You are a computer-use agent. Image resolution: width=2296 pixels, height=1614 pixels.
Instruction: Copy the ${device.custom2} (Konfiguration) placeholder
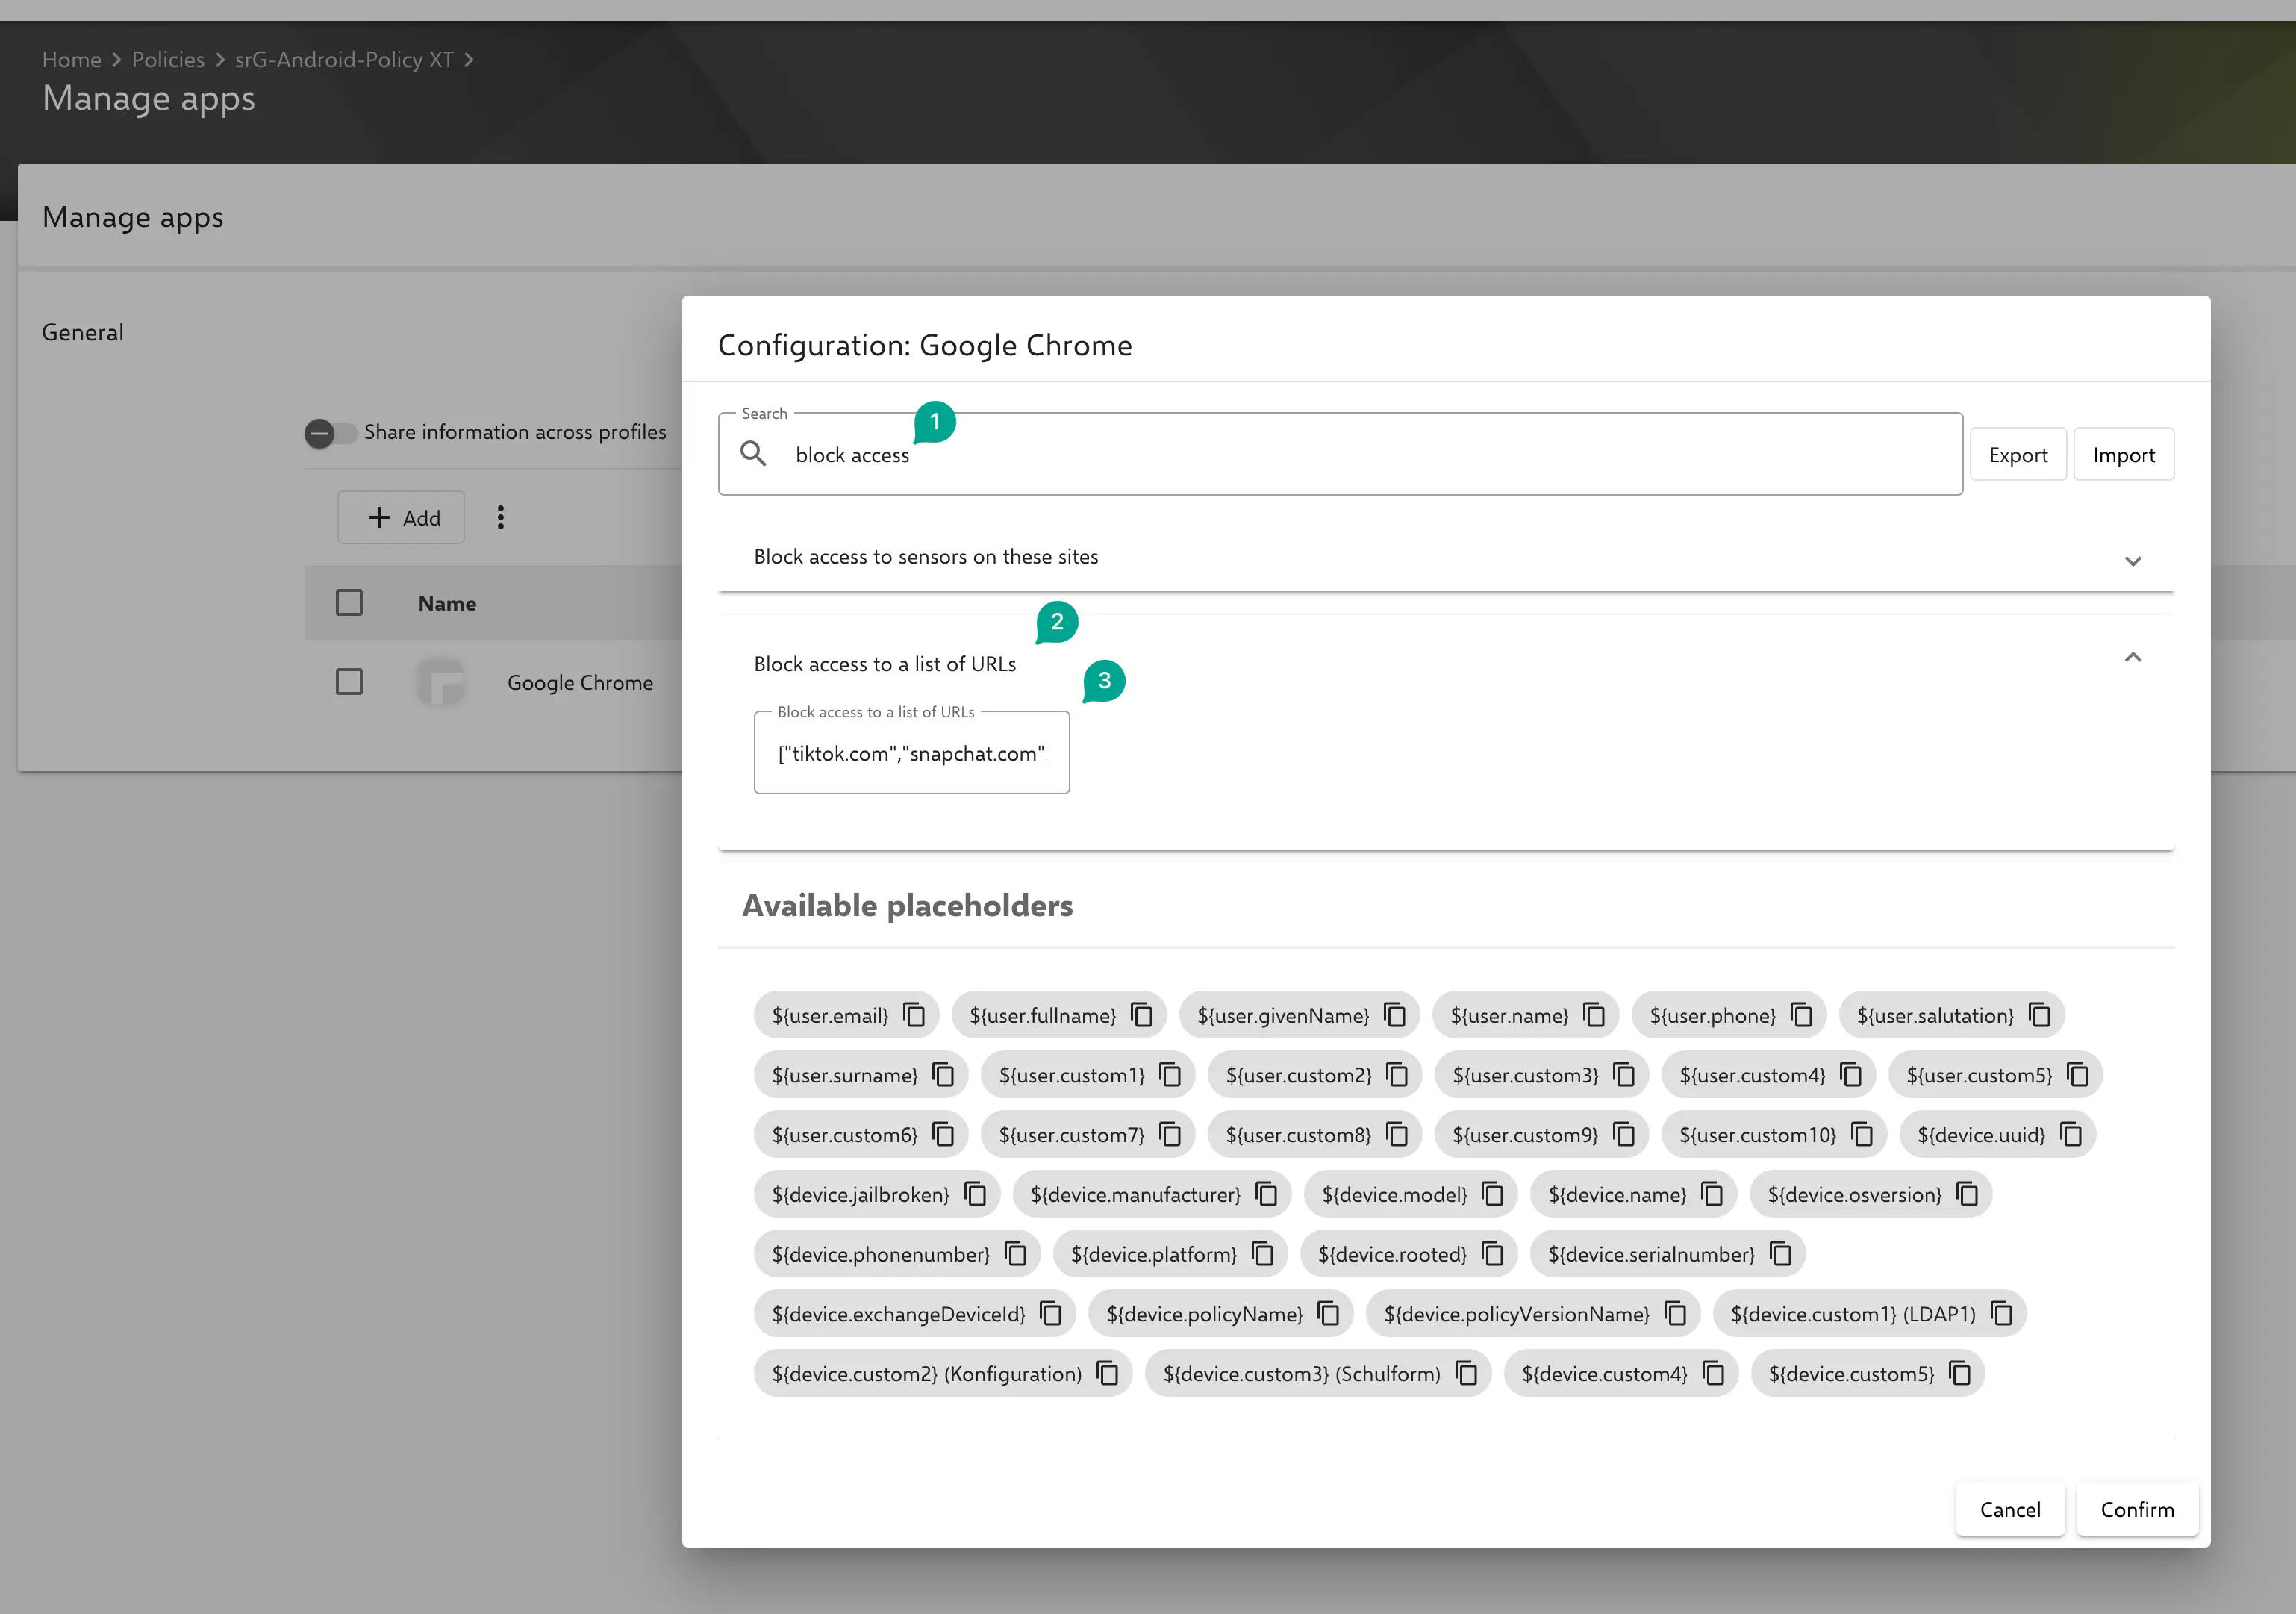[x=1108, y=1374]
